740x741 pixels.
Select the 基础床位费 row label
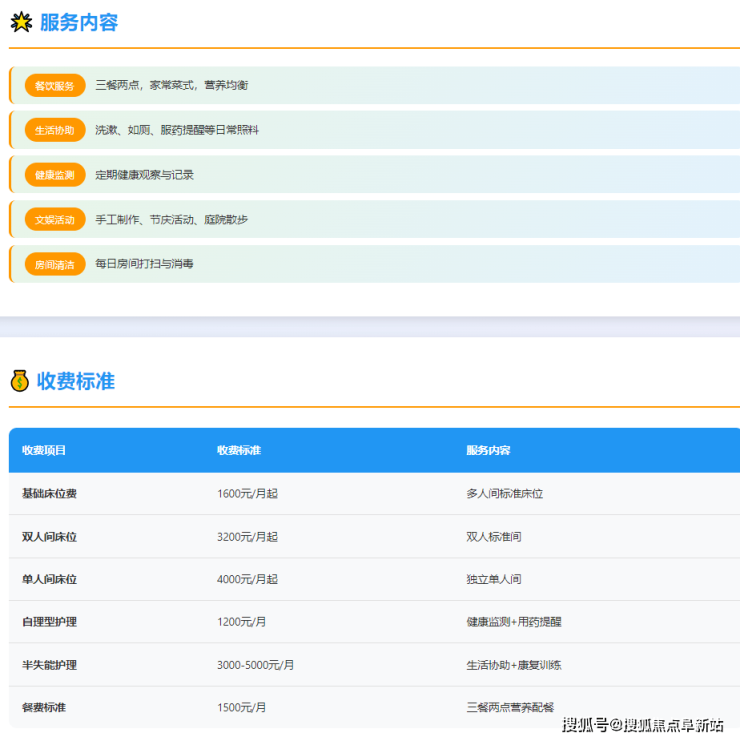click(49, 493)
